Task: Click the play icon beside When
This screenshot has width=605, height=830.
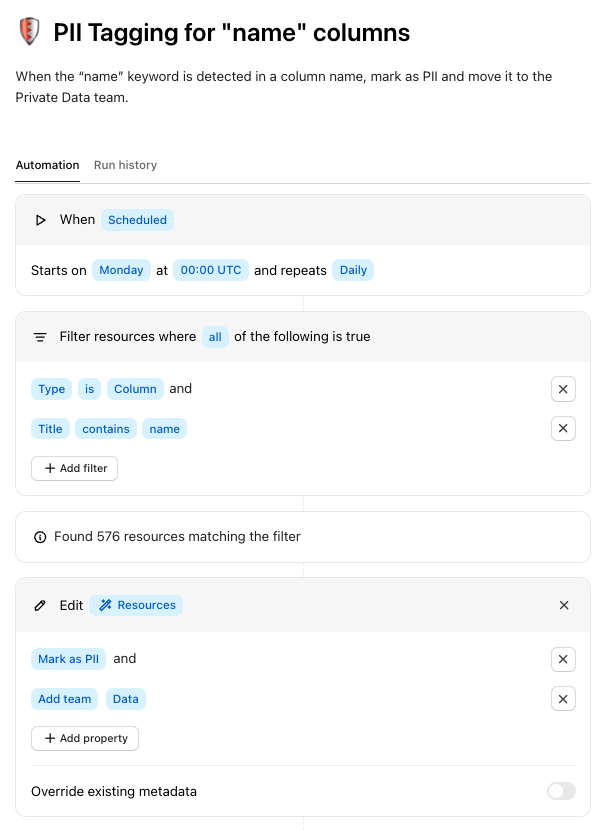Action: (41, 220)
